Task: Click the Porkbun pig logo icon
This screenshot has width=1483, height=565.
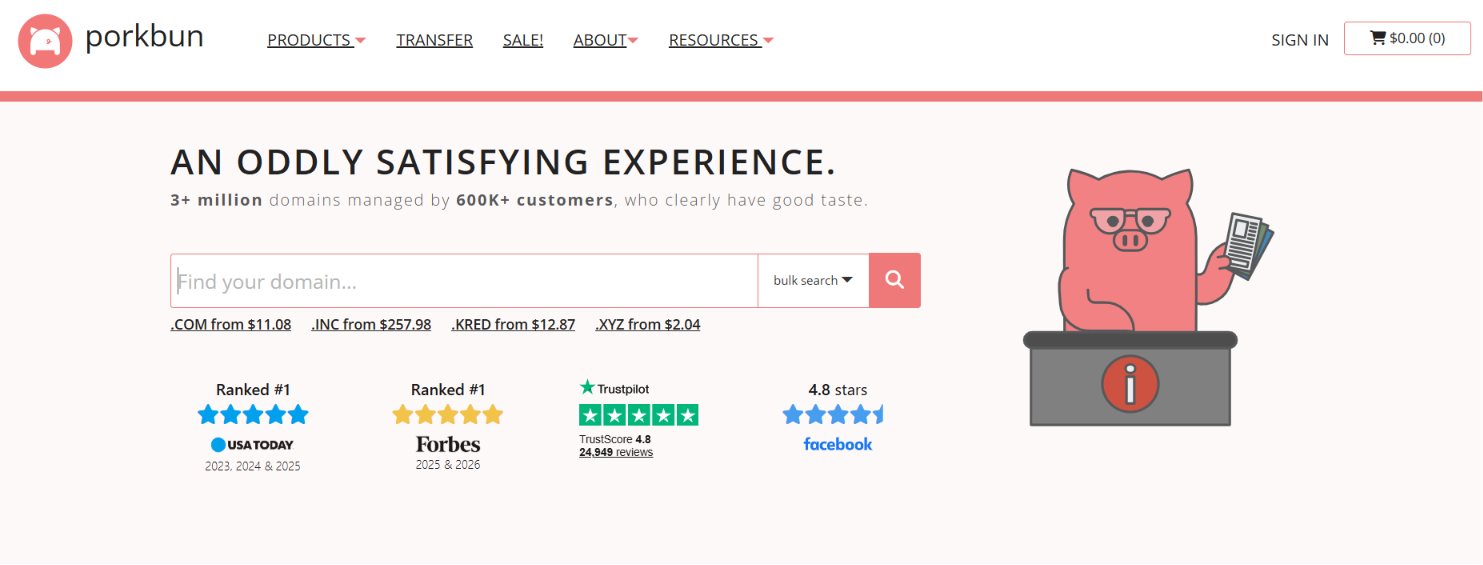Action: point(45,41)
